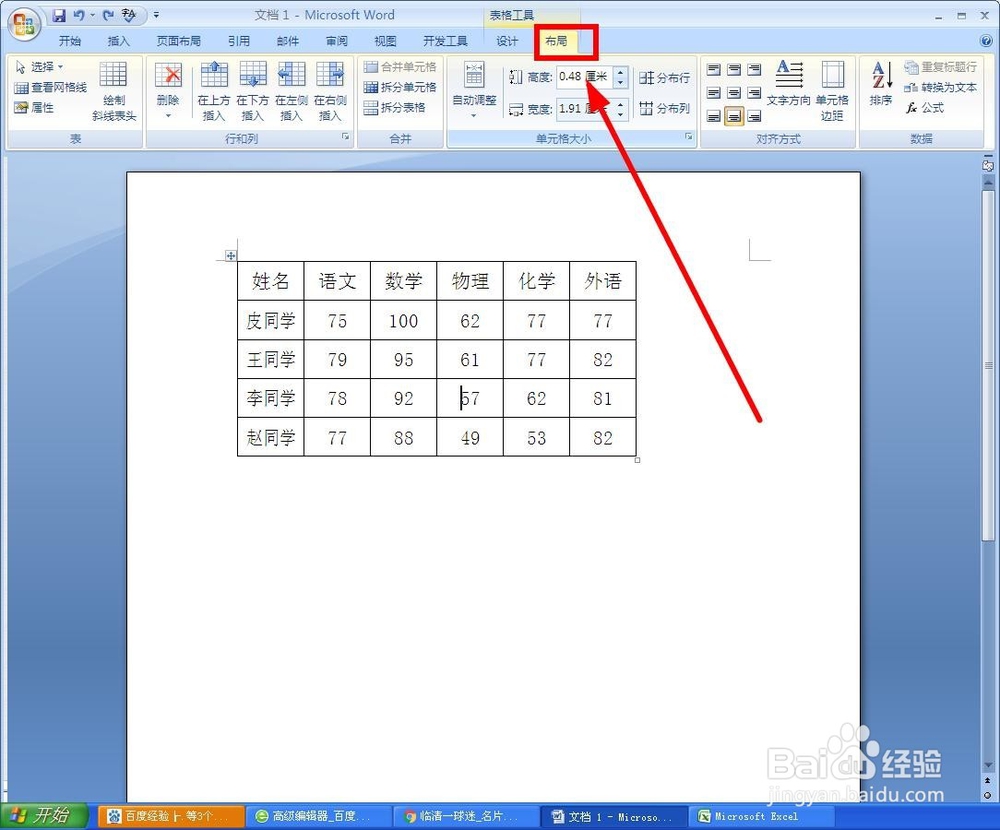Click the table resize handle at bottom-right

click(x=637, y=460)
